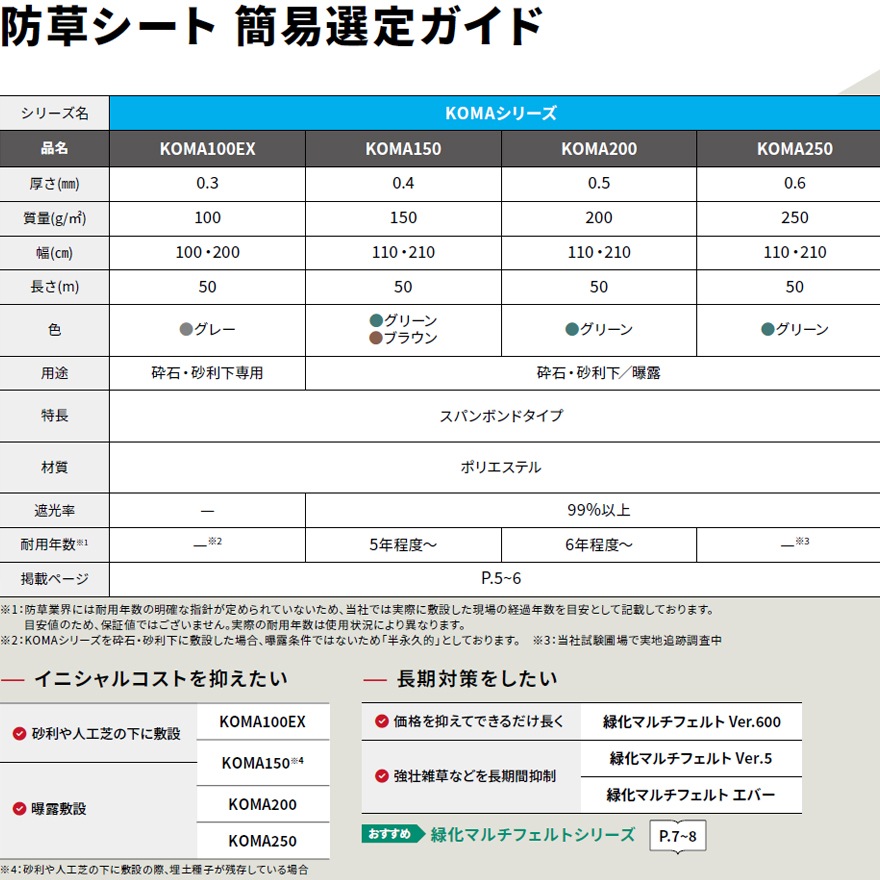Click the red check icon beside 曝露敷設
The image size is (880, 880).
point(19,808)
